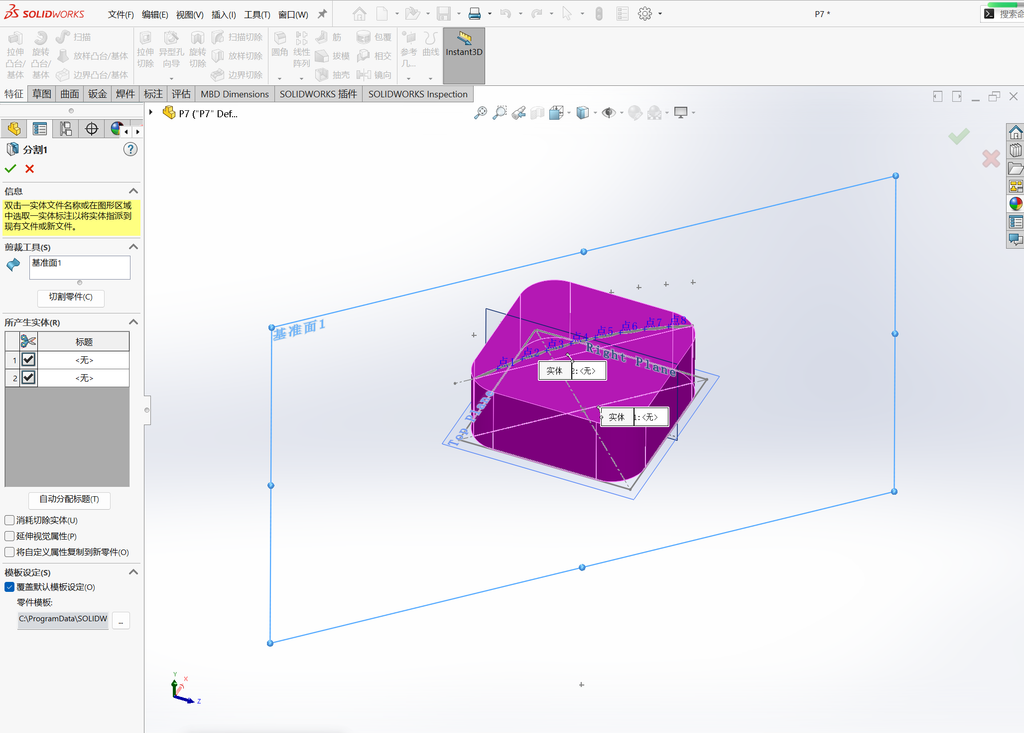Open the View Orientation icon
The height and width of the screenshot is (733, 1024).
pos(556,113)
